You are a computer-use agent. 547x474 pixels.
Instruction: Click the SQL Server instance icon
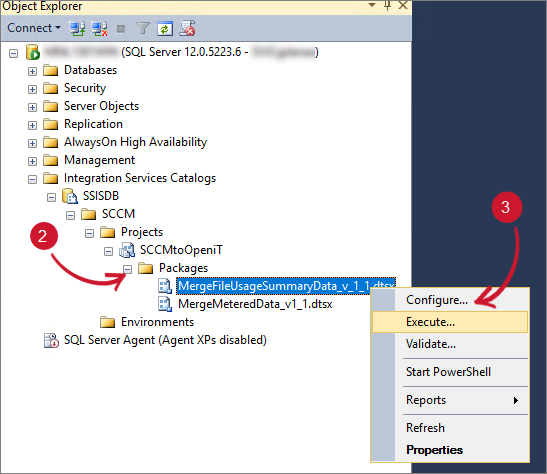[33, 52]
